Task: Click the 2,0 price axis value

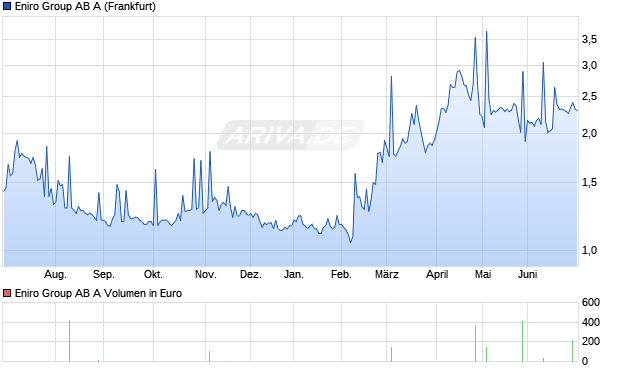Action: pyautogui.click(x=589, y=133)
